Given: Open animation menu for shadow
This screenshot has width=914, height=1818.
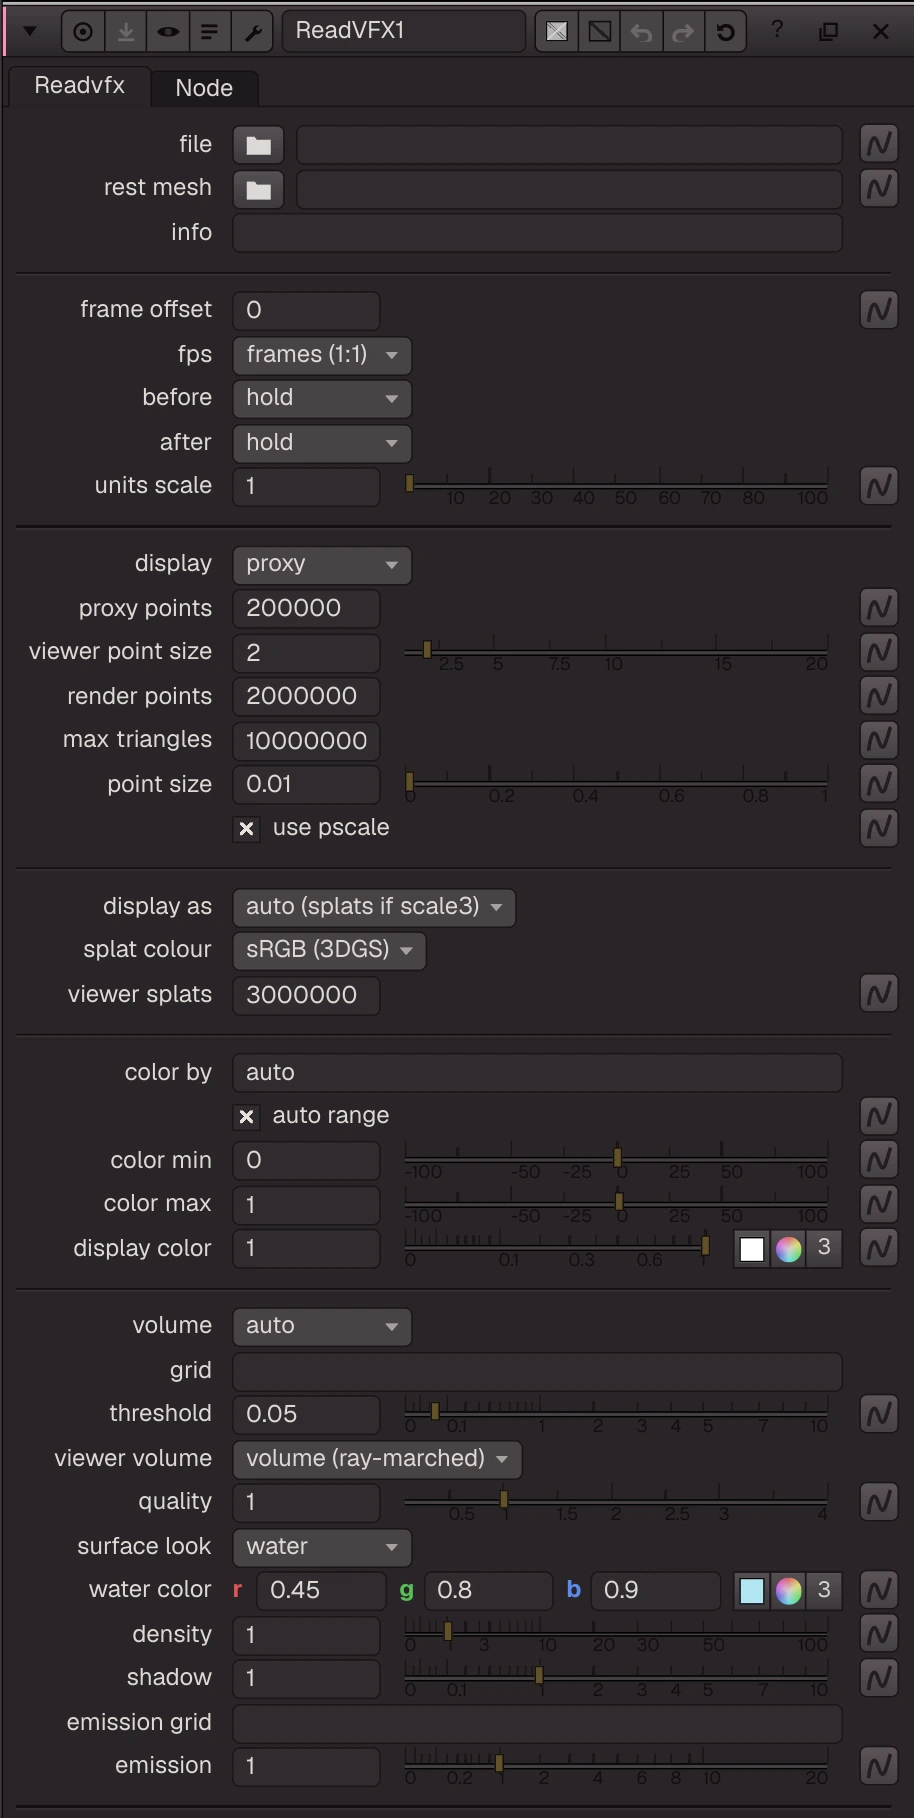Looking at the screenshot, I should click(x=879, y=1677).
